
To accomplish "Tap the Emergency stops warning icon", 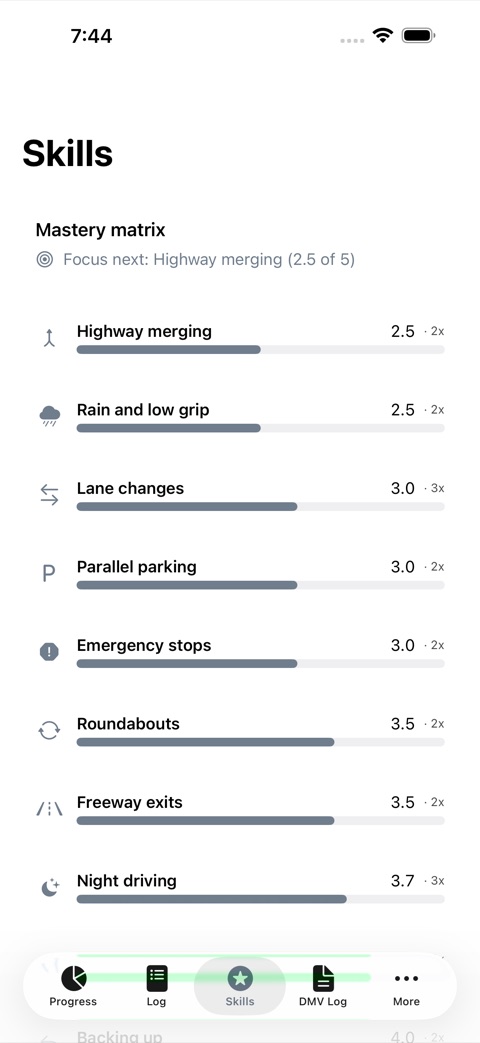I will [x=49, y=652].
